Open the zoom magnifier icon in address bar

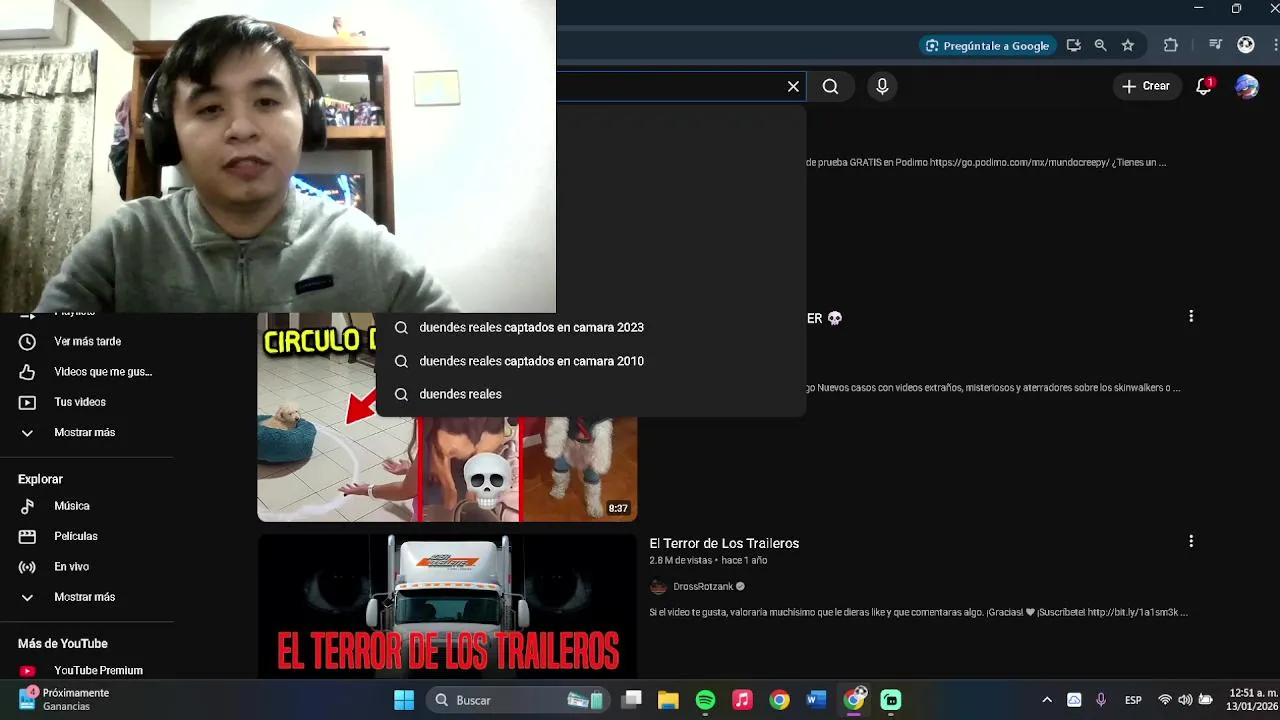pyautogui.click(x=1101, y=45)
